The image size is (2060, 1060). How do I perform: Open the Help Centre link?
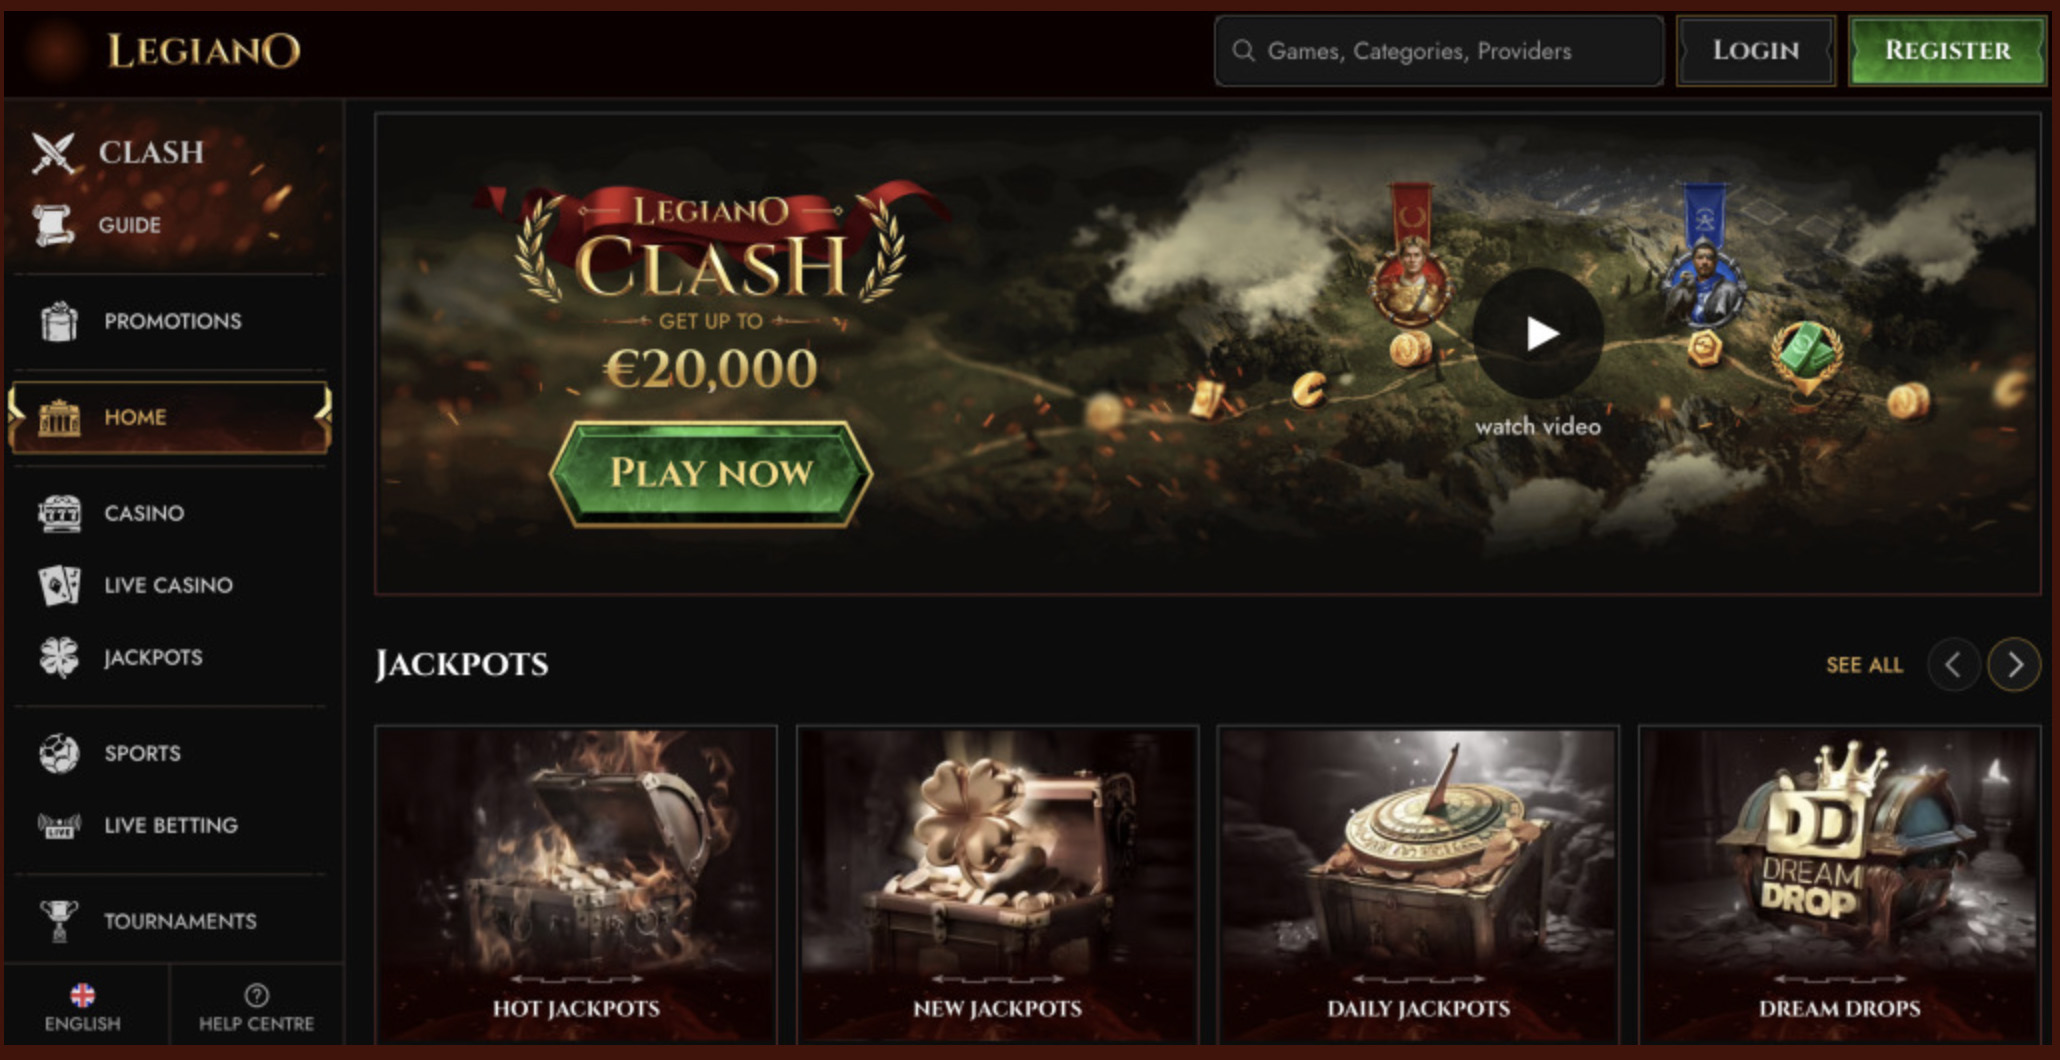coord(256,1007)
